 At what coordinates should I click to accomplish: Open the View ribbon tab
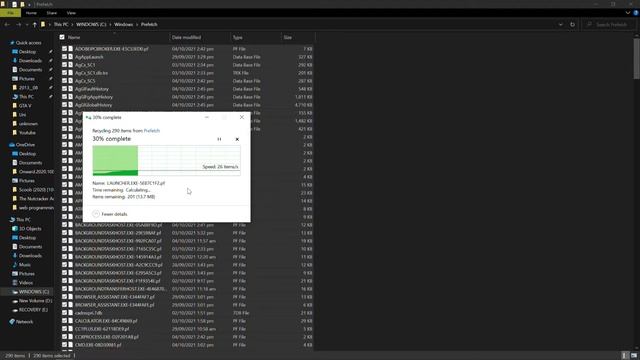71,13
